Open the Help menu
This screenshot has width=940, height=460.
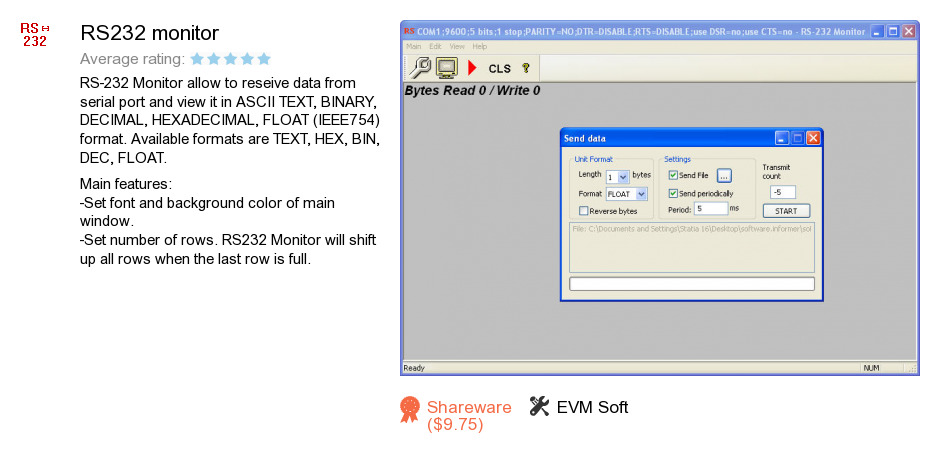(x=480, y=46)
